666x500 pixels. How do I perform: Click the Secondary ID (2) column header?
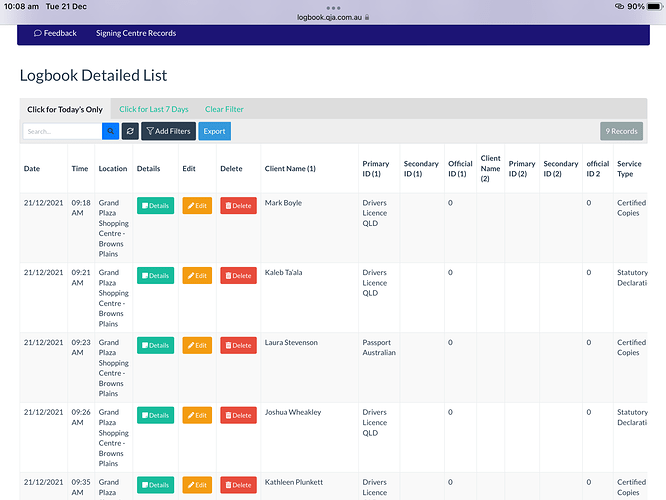(561, 169)
